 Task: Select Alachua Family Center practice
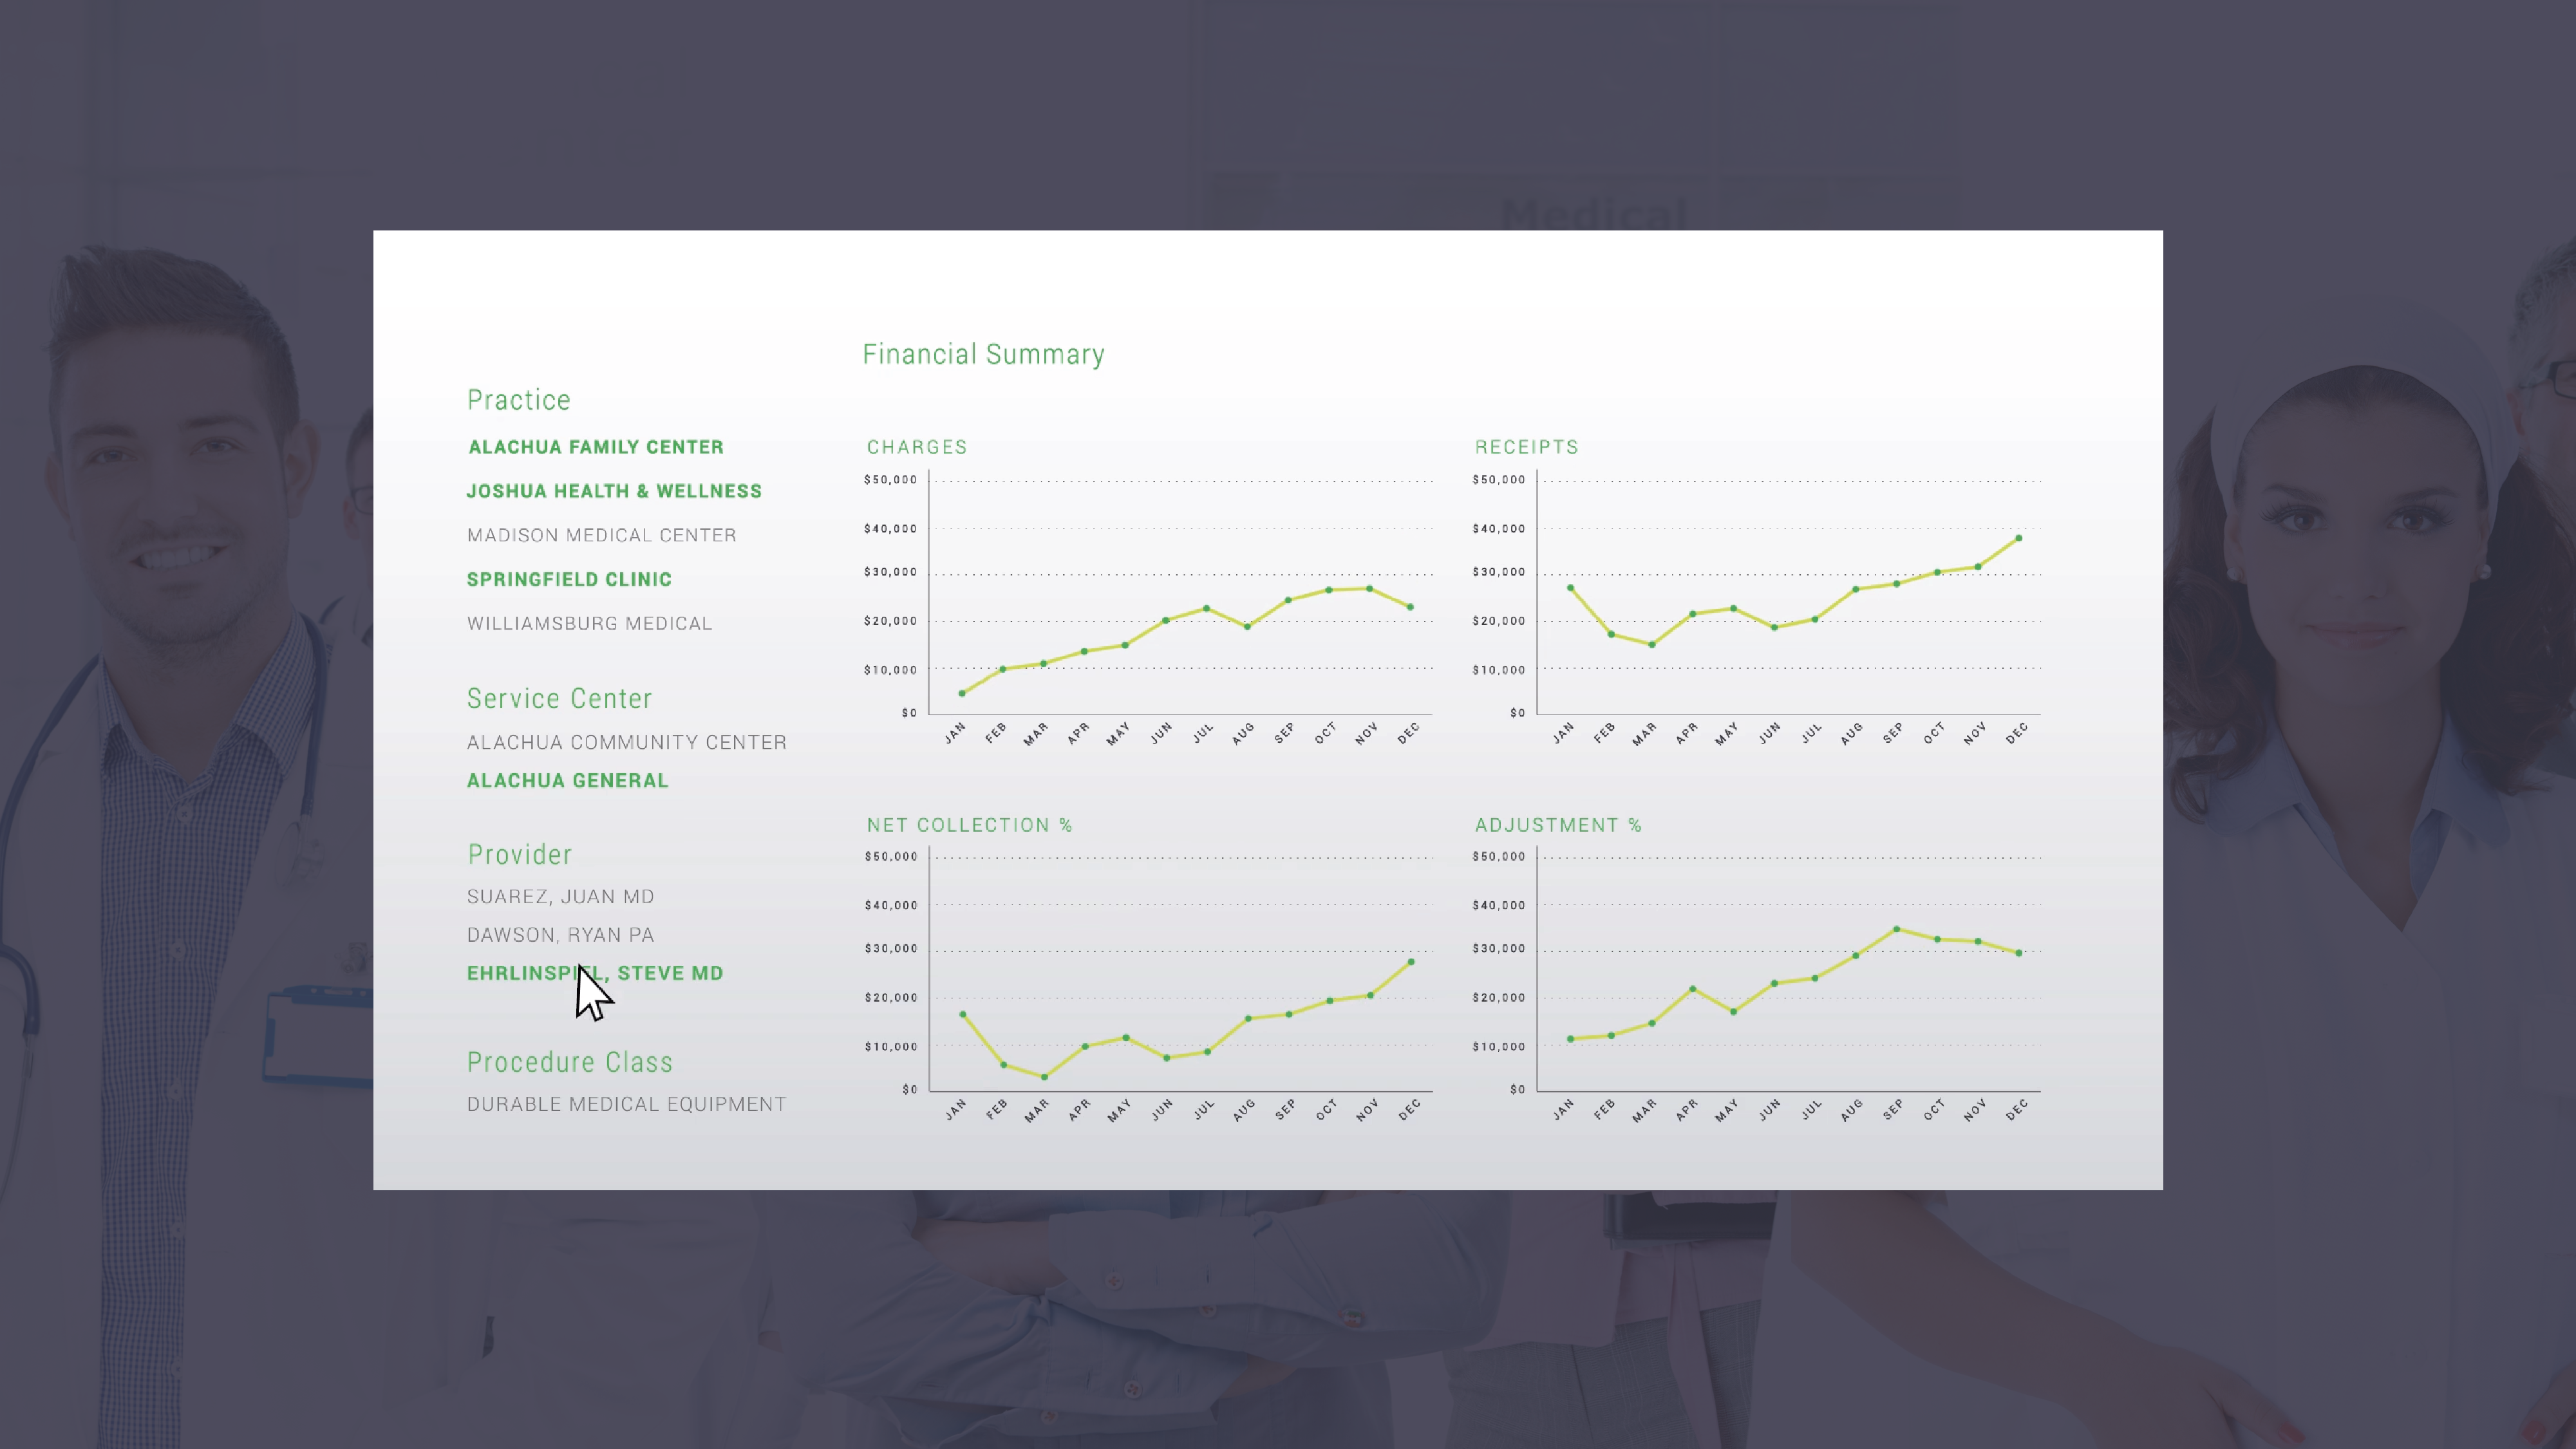(x=596, y=447)
